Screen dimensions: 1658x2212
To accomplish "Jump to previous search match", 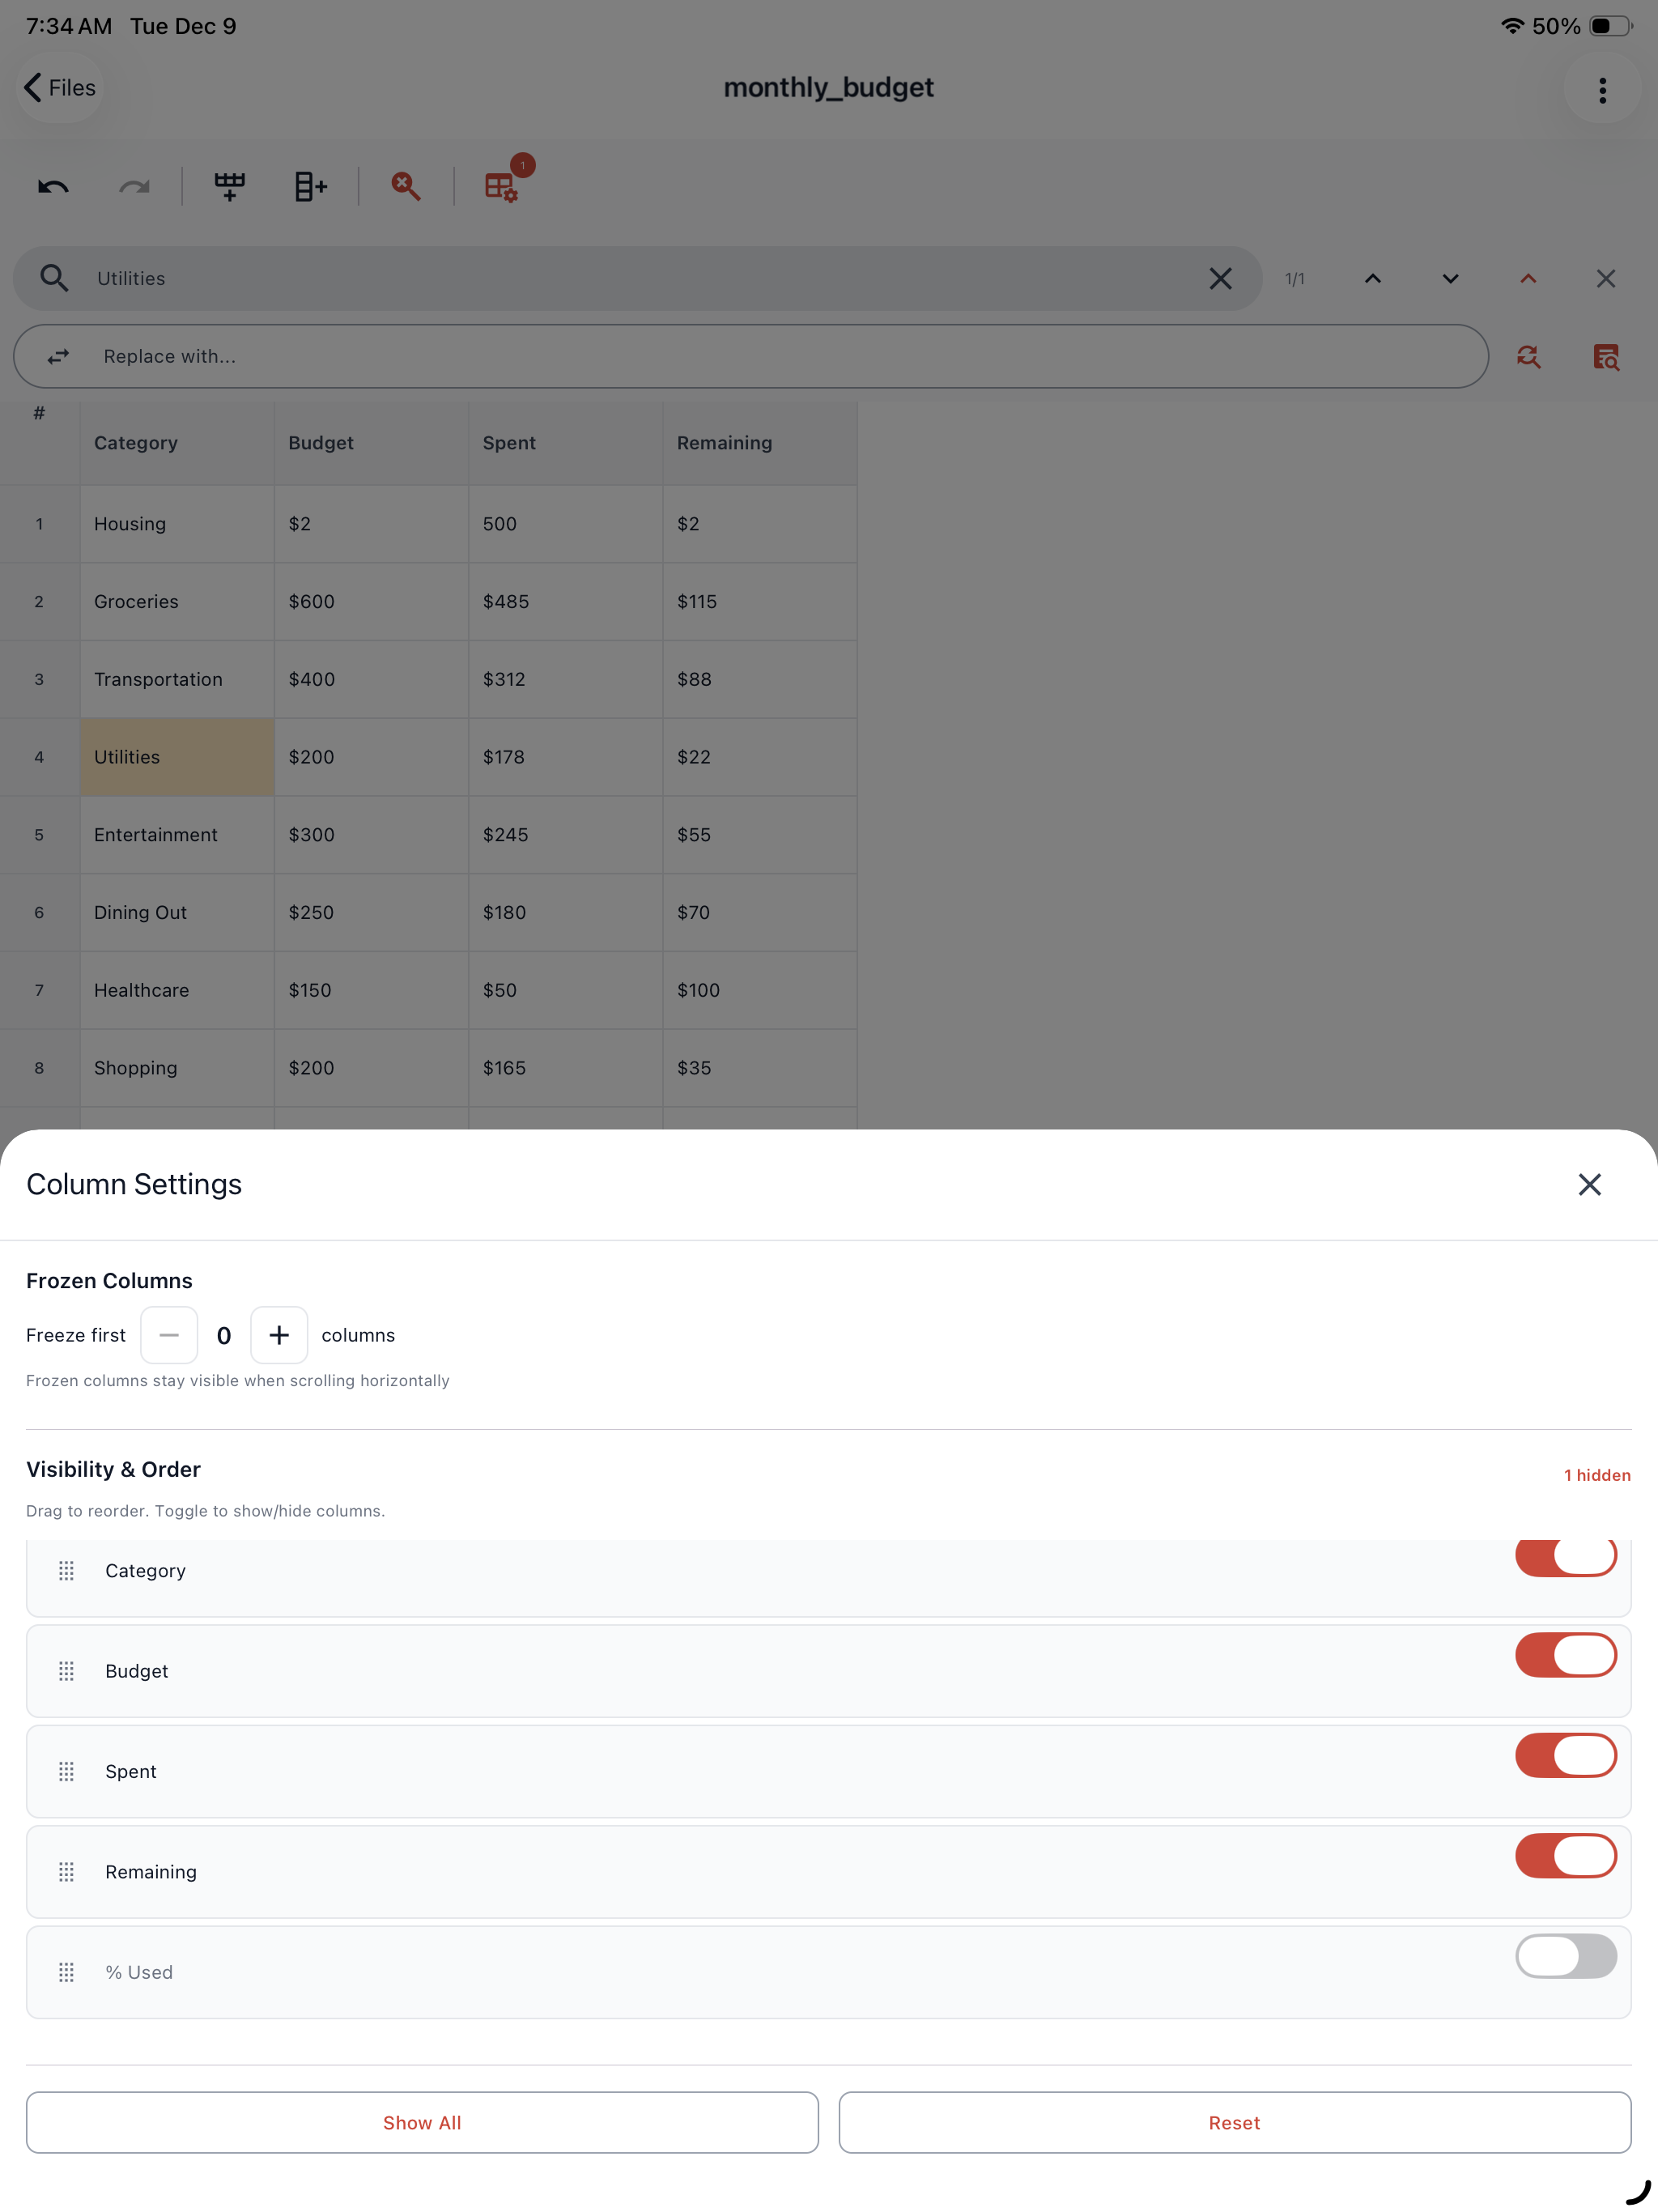I will tap(1373, 278).
